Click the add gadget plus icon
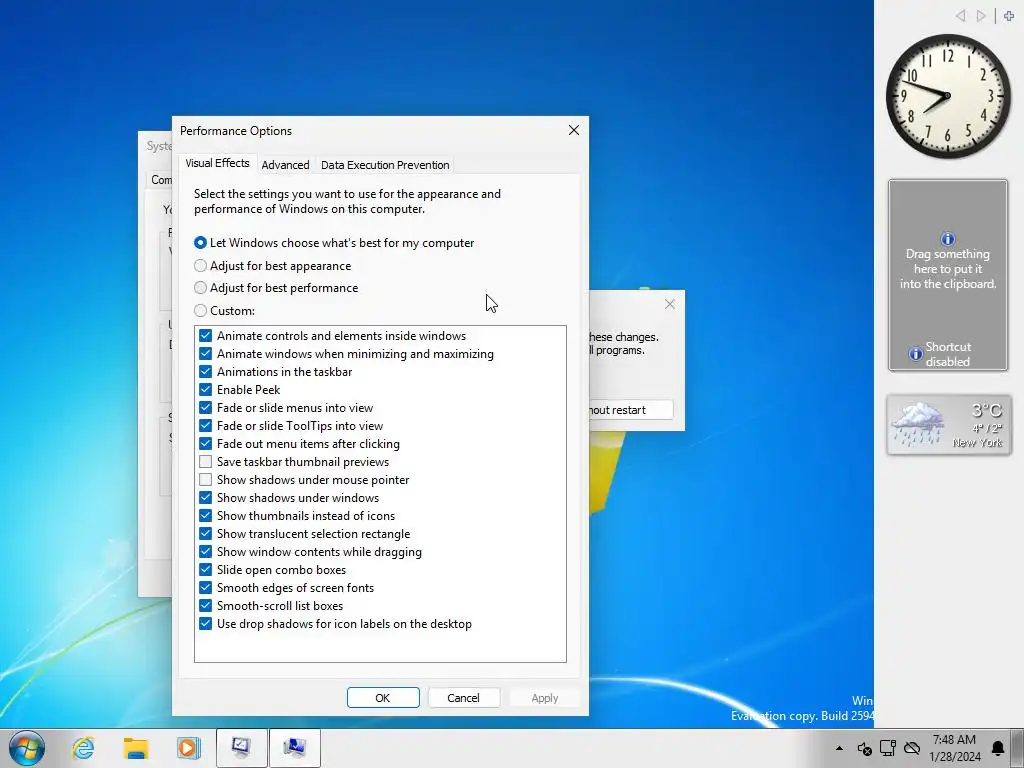The image size is (1024, 768). point(1009,16)
